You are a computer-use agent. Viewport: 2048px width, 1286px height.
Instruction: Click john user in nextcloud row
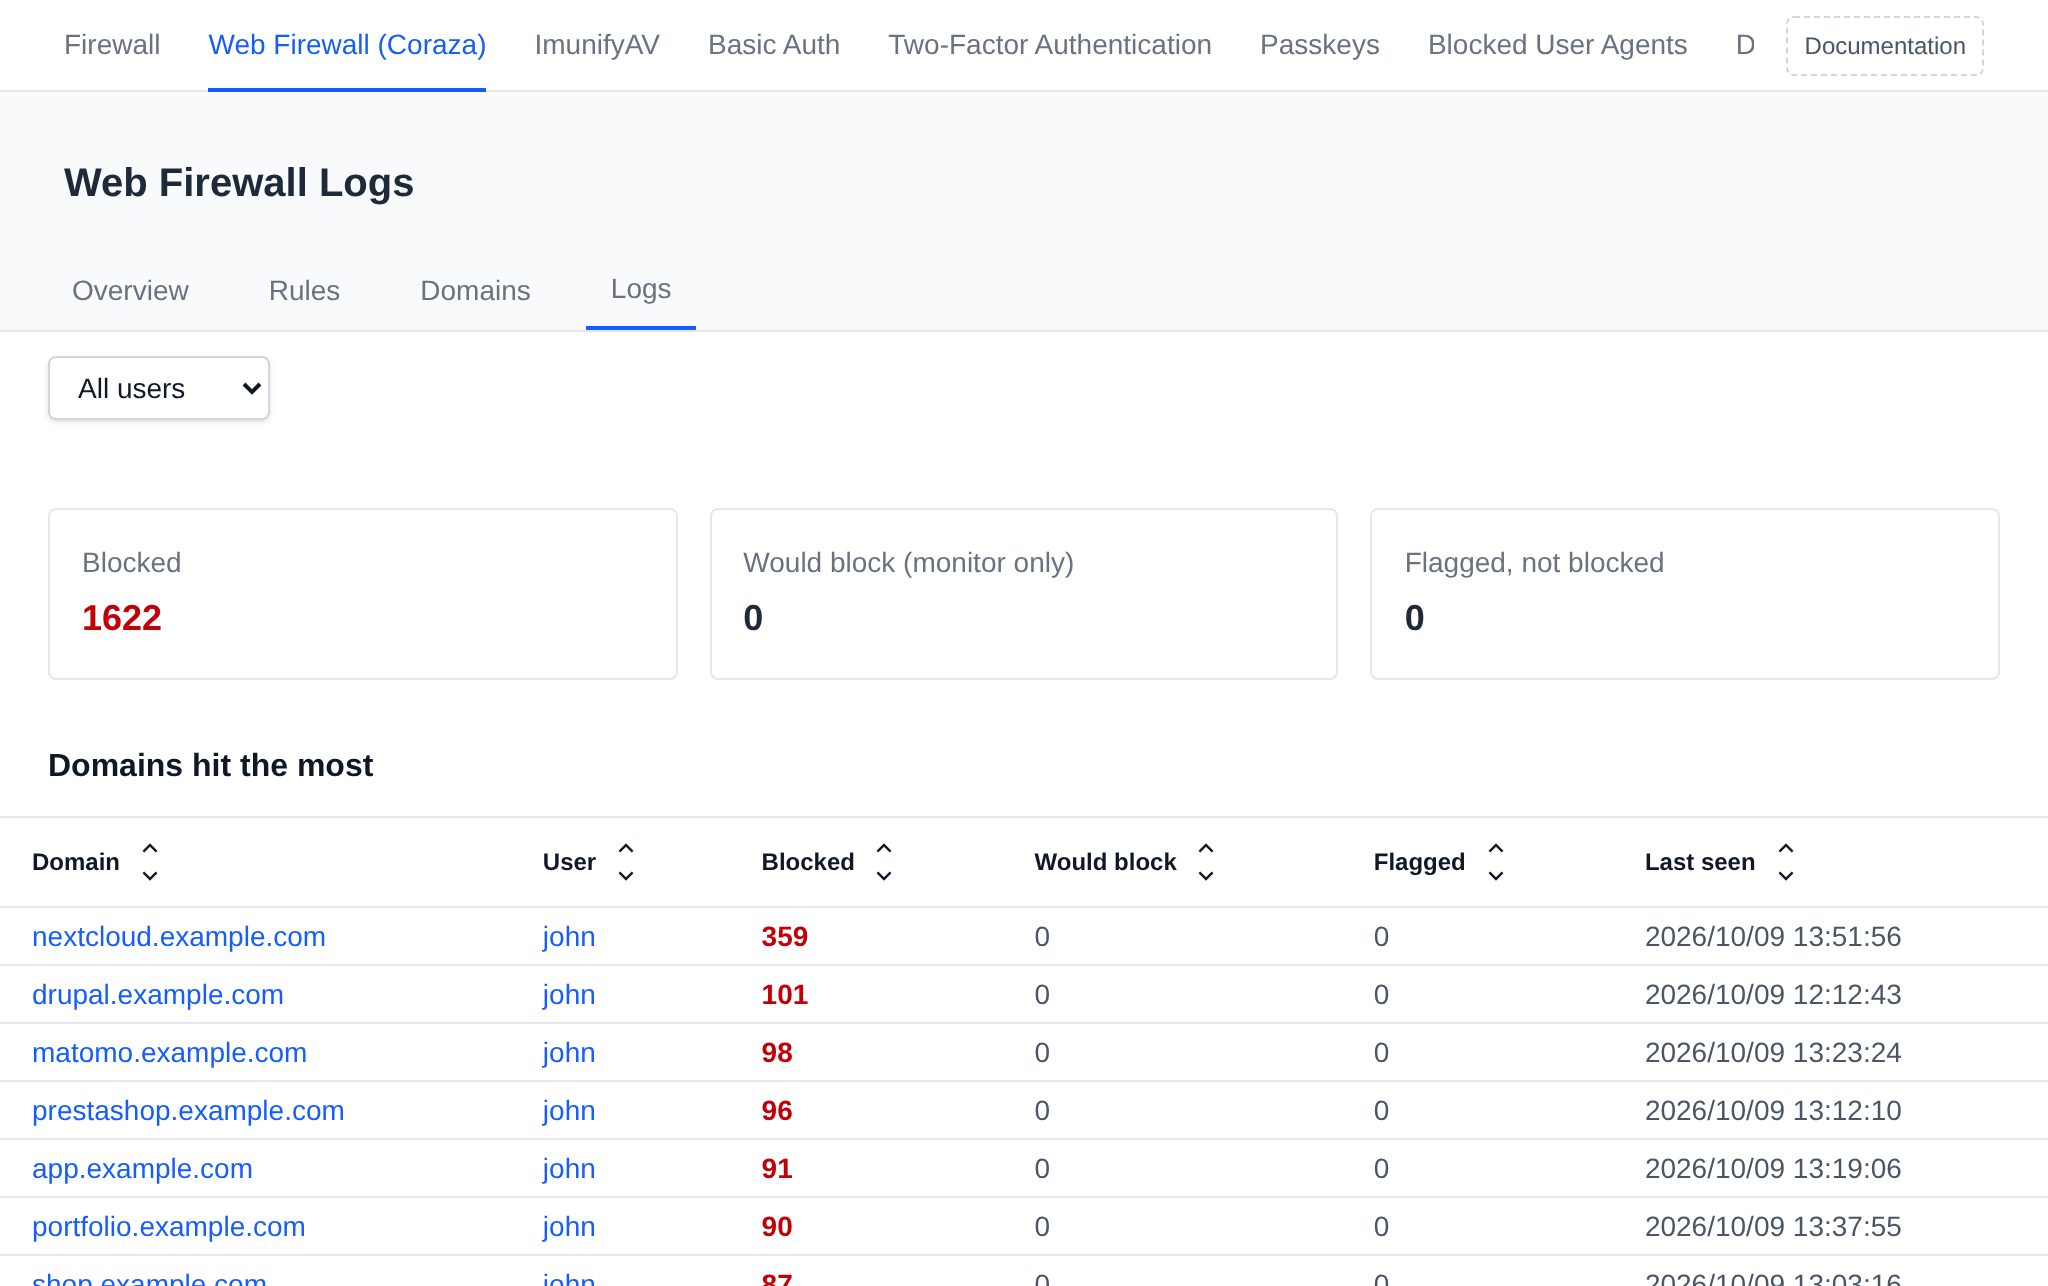(x=569, y=937)
